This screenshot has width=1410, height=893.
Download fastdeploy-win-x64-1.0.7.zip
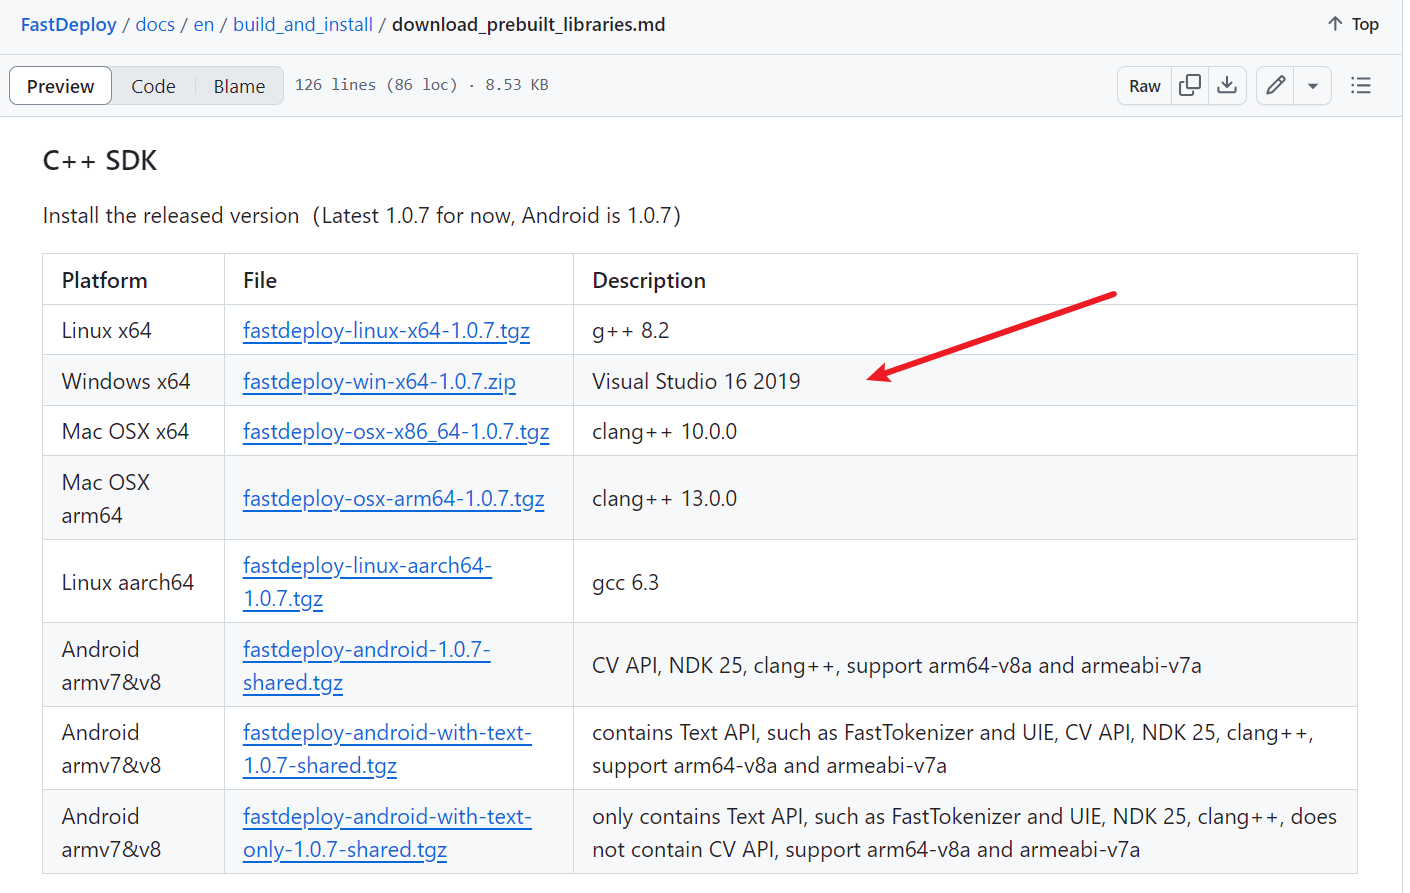click(379, 381)
